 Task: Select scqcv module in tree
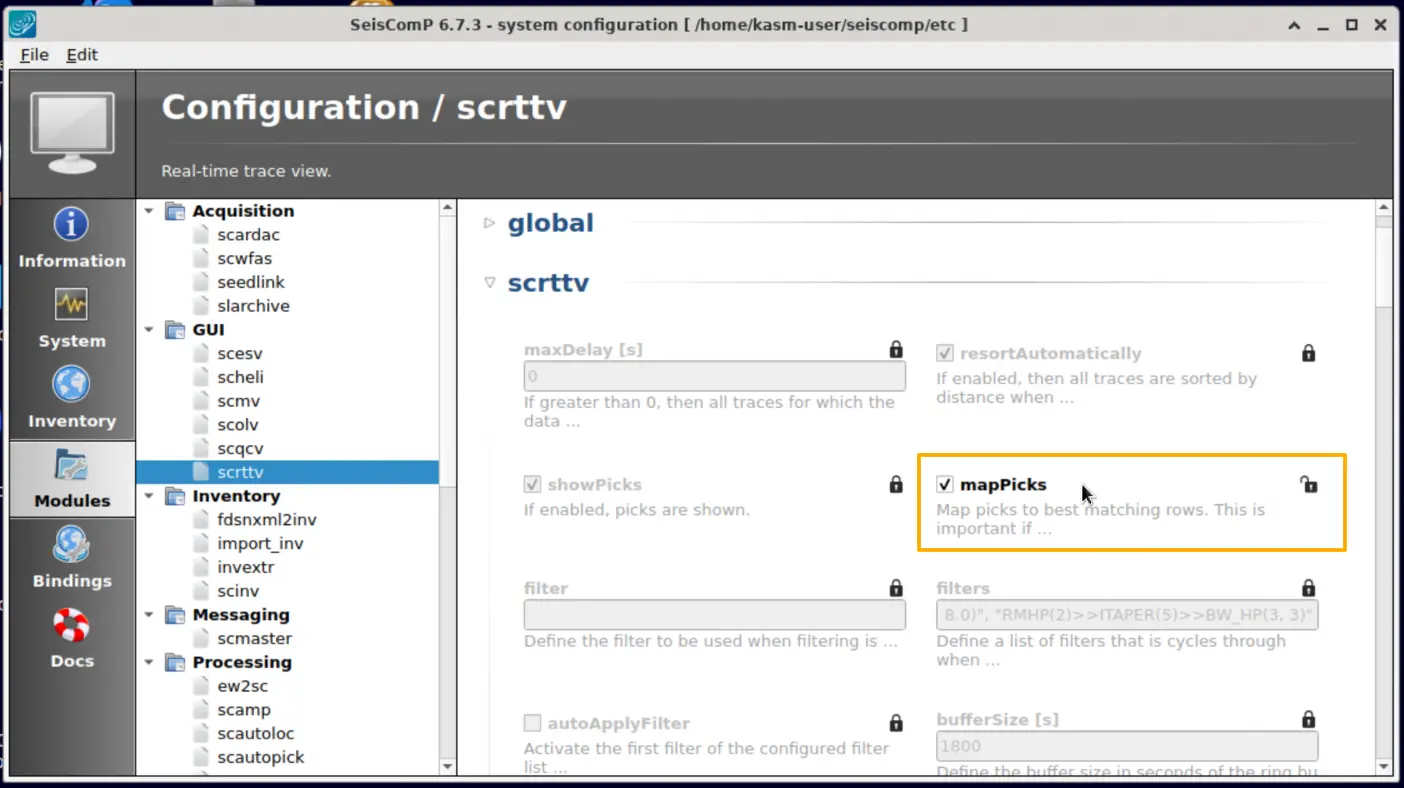(240, 449)
